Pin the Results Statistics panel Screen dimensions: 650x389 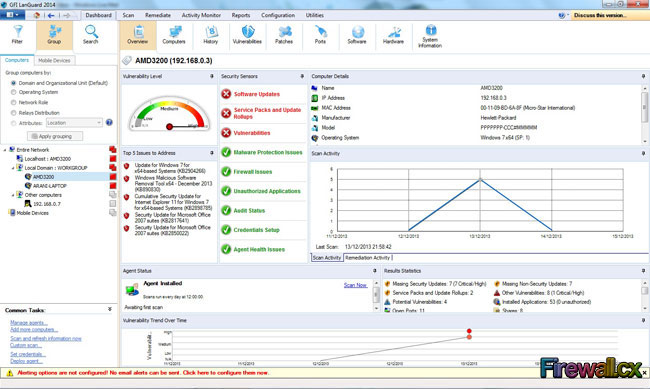(643, 271)
